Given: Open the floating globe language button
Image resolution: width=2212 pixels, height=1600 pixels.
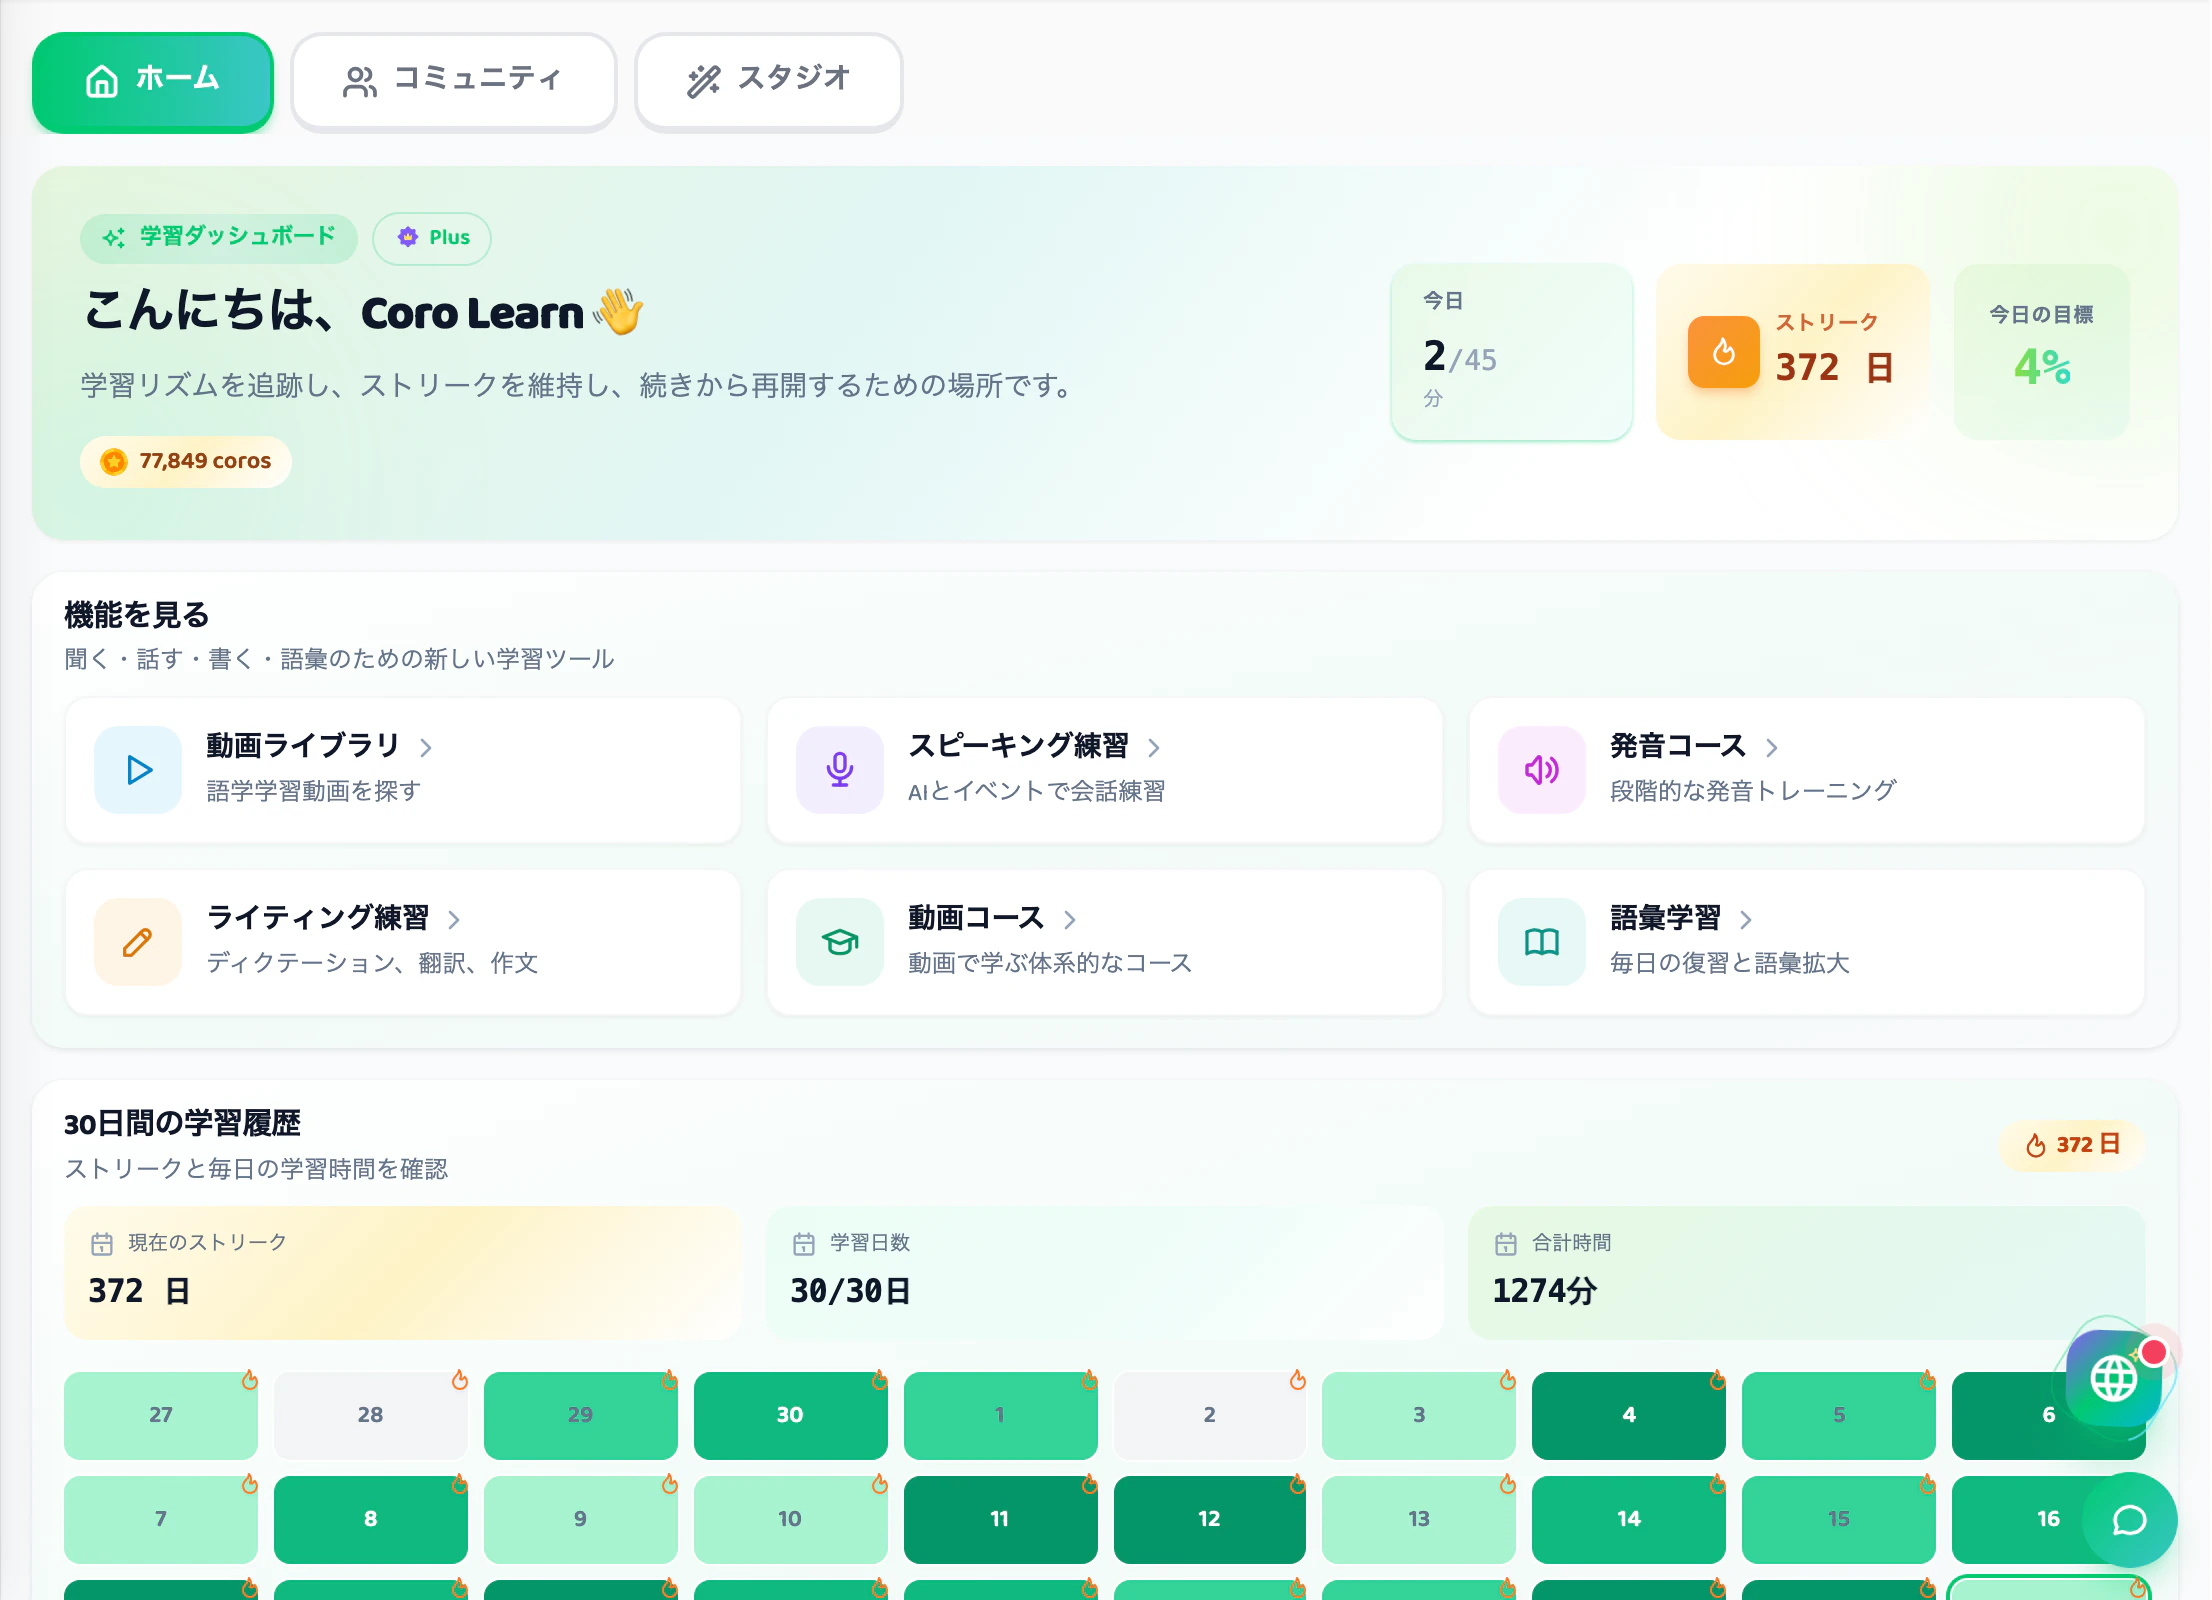Looking at the screenshot, I should [2114, 1378].
